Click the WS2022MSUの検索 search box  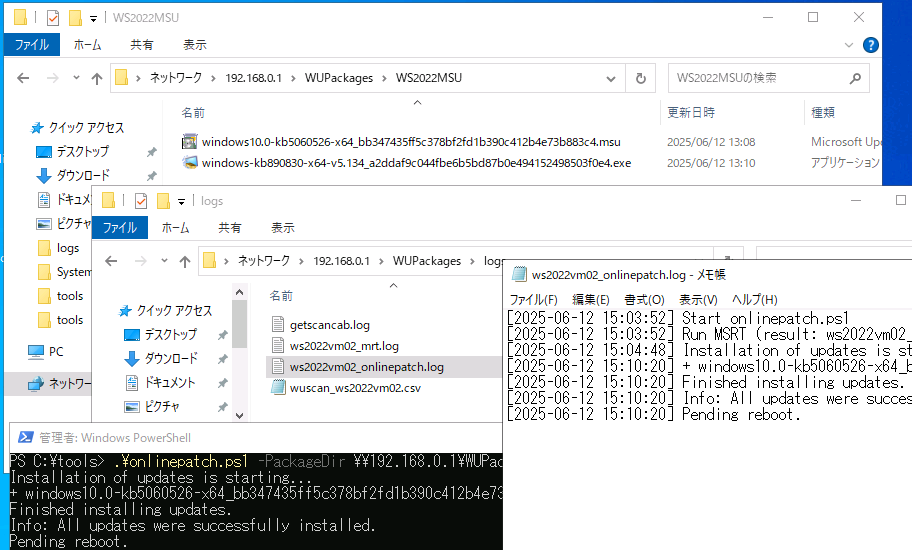point(768,78)
